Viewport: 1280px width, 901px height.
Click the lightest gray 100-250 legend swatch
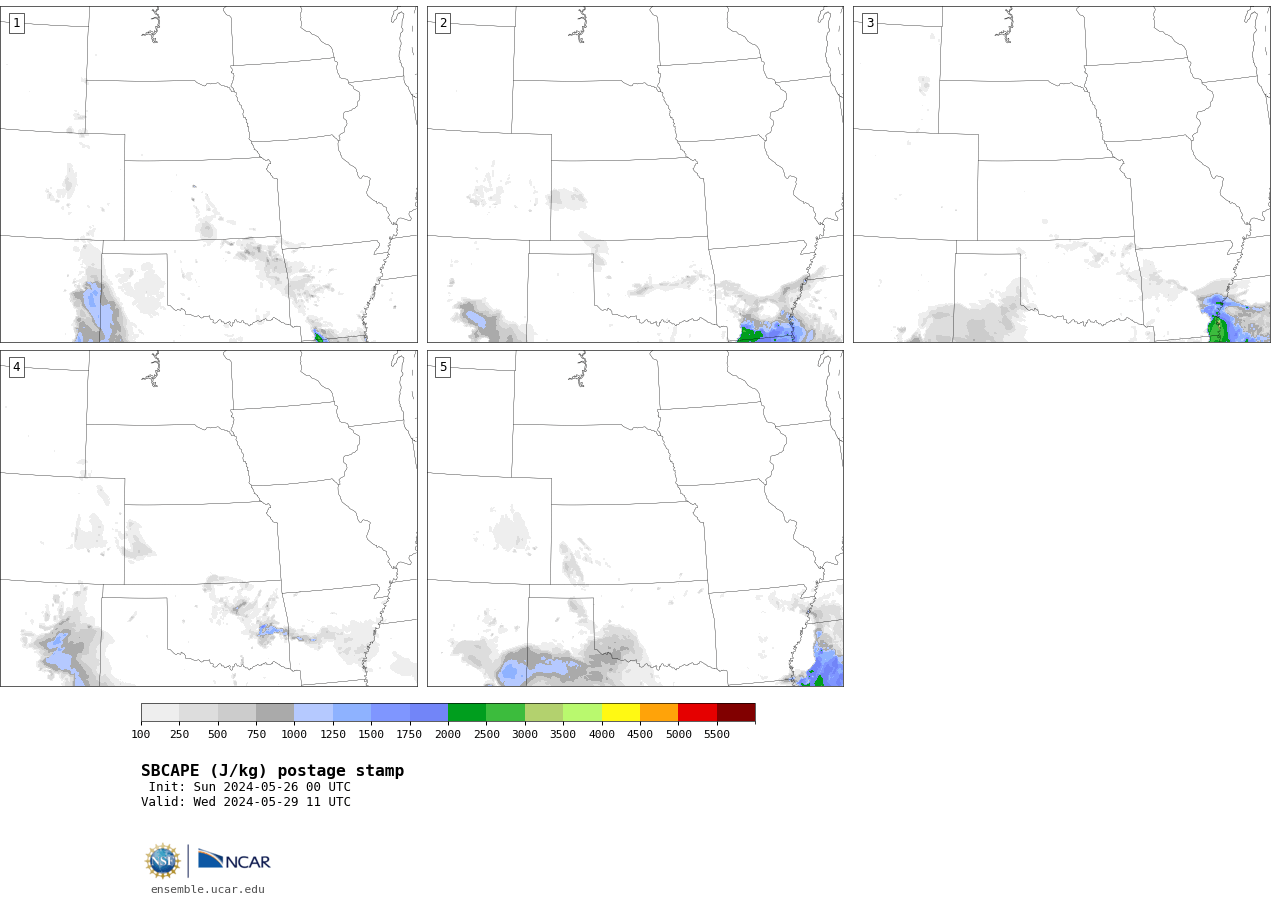point(160,712)
